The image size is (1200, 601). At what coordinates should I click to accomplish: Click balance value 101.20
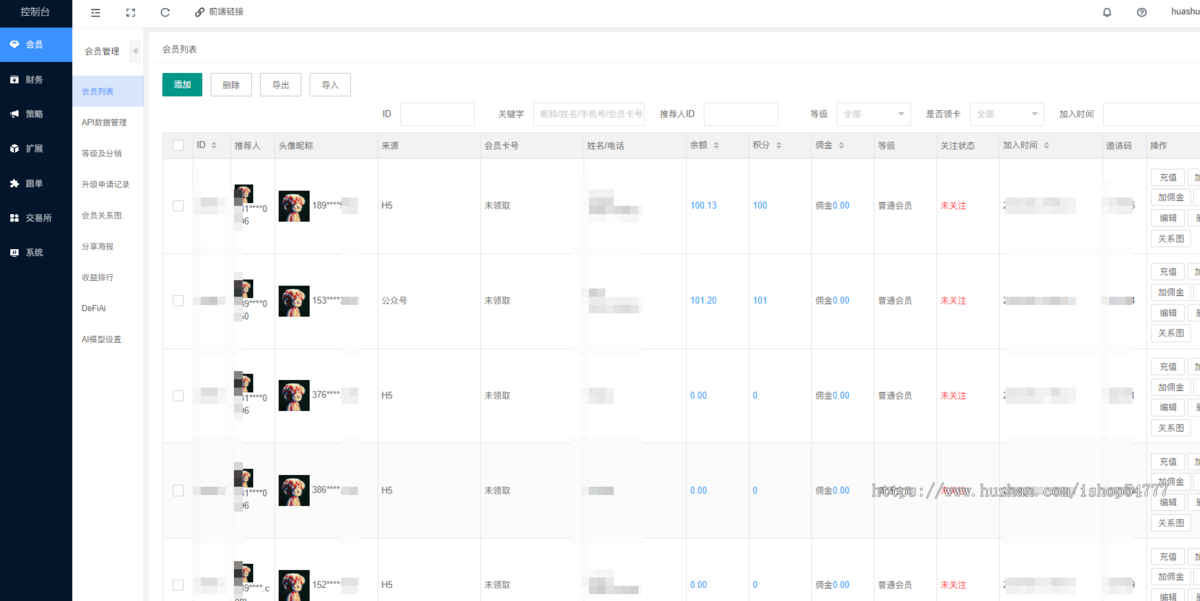pyautogui.click(x=703, y=301)
